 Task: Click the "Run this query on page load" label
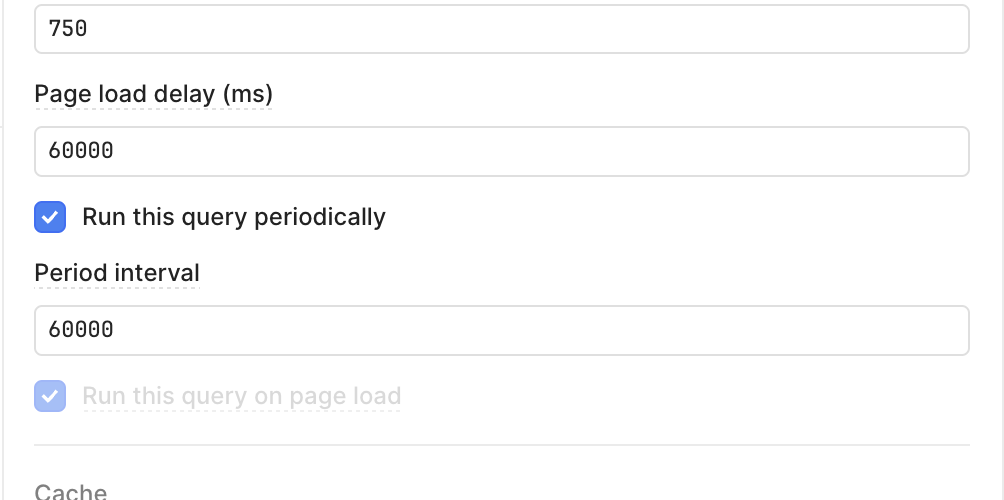pyautogui.click(x=241, y=396)
